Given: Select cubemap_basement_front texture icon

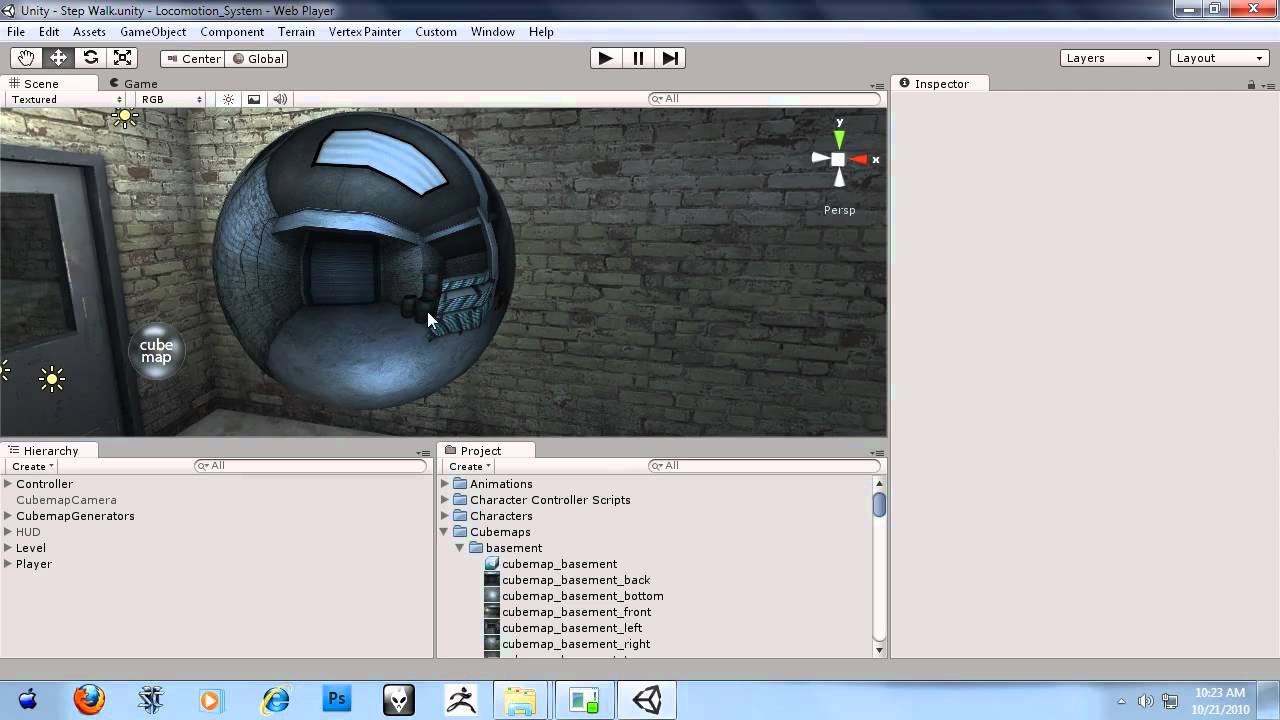Looking at the screenshot, I should pyautogui.click(x=491, y=612).
